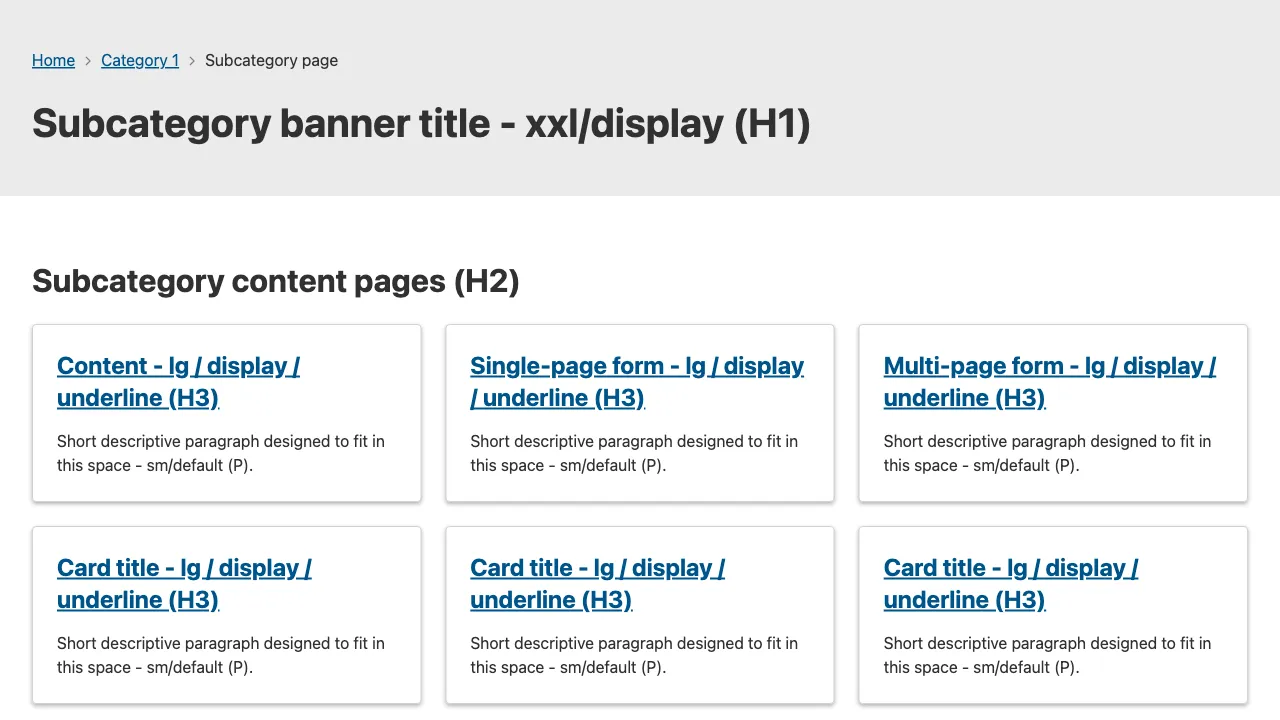1280x720 pixels.
Task: Click the paragraph in the first Card title card
Action: point(220,655)
